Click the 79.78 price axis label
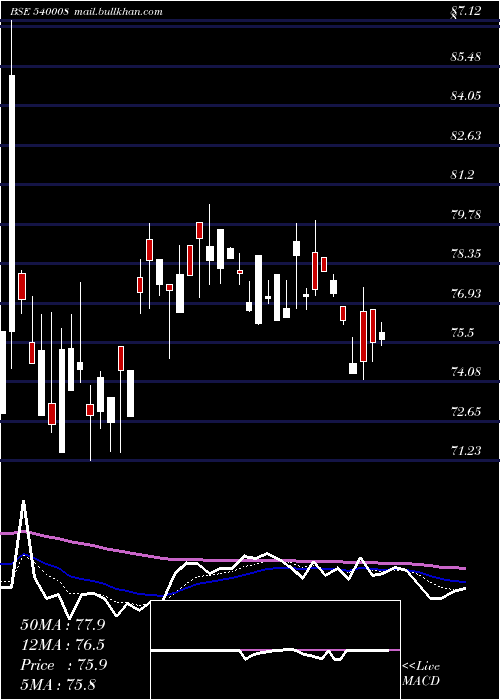The width and height of the screenshot is (500, 700). (x=466, y=215)
